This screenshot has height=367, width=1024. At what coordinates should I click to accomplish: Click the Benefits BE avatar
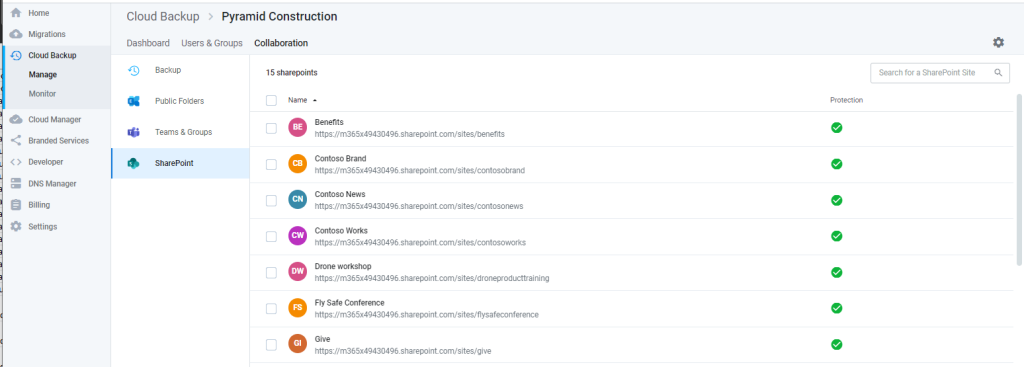[x=297, y=127]
